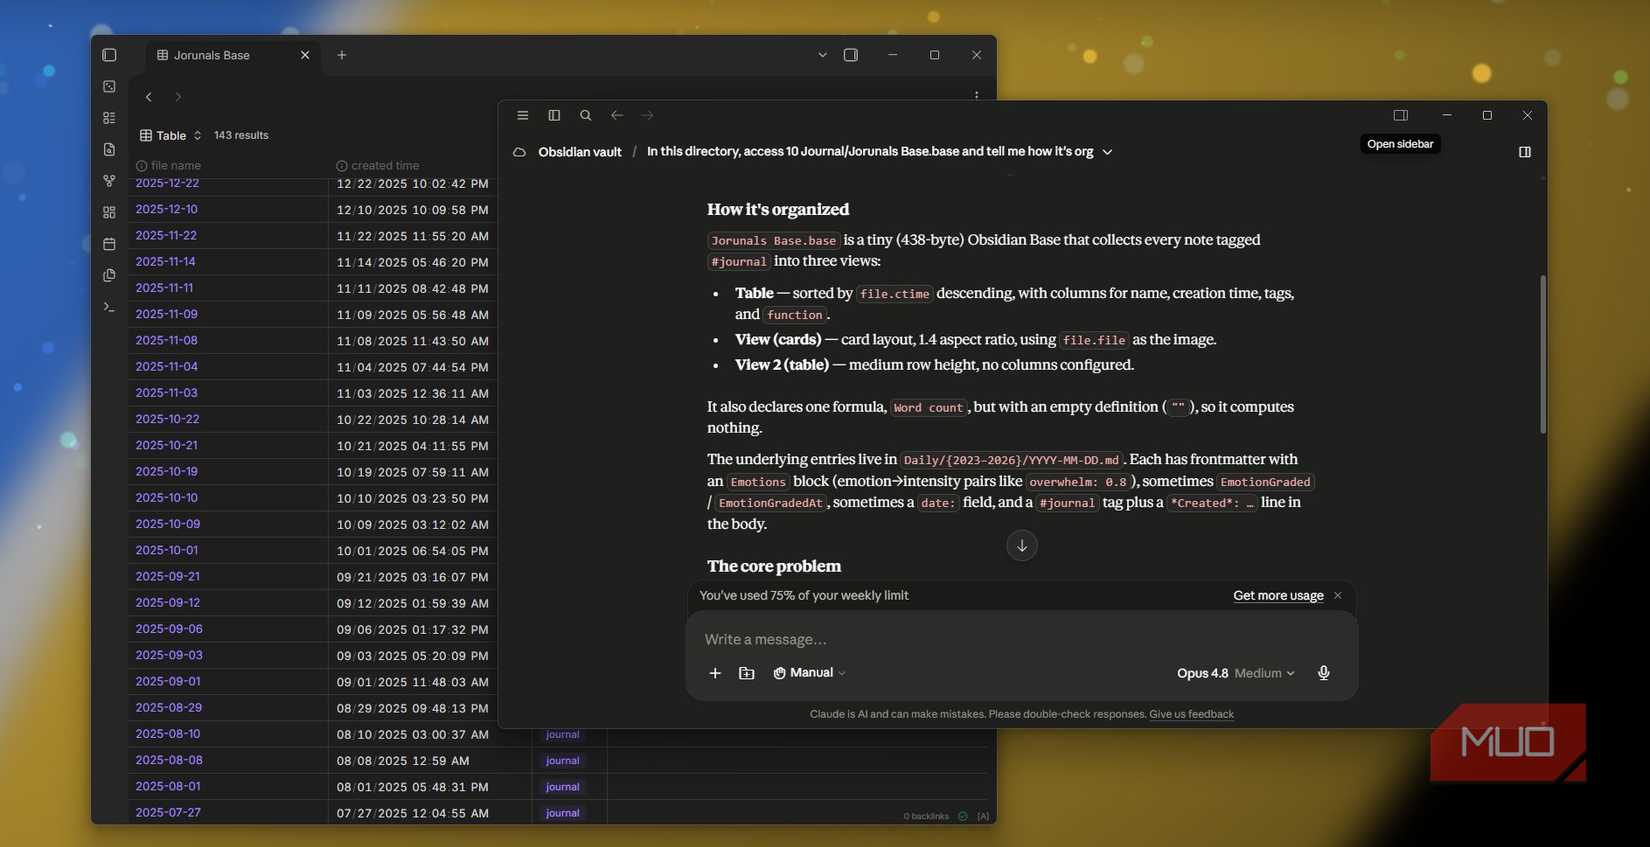Screen dimensions: 1650x847
Task: Open Obsidian vault project breadcrumb
Action: click(579, 152)
